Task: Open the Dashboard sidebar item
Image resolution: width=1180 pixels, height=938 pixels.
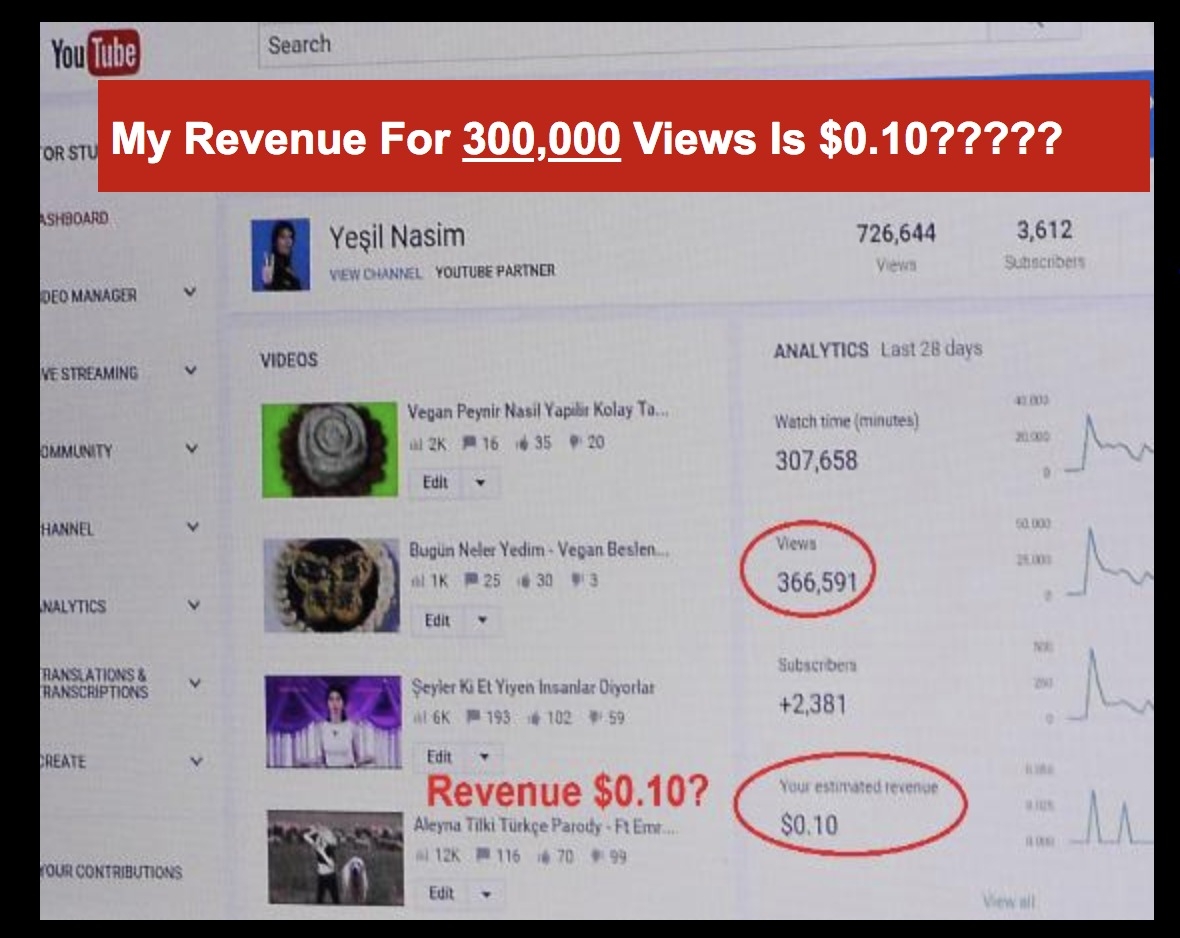Action: pos(75,219)
